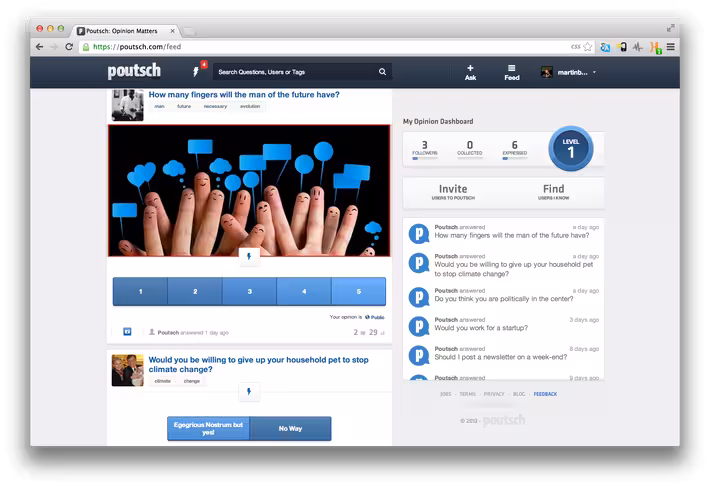Click the 'necessary' tag
This screenshot has height=488, width=710.
(x=215, y=106)
